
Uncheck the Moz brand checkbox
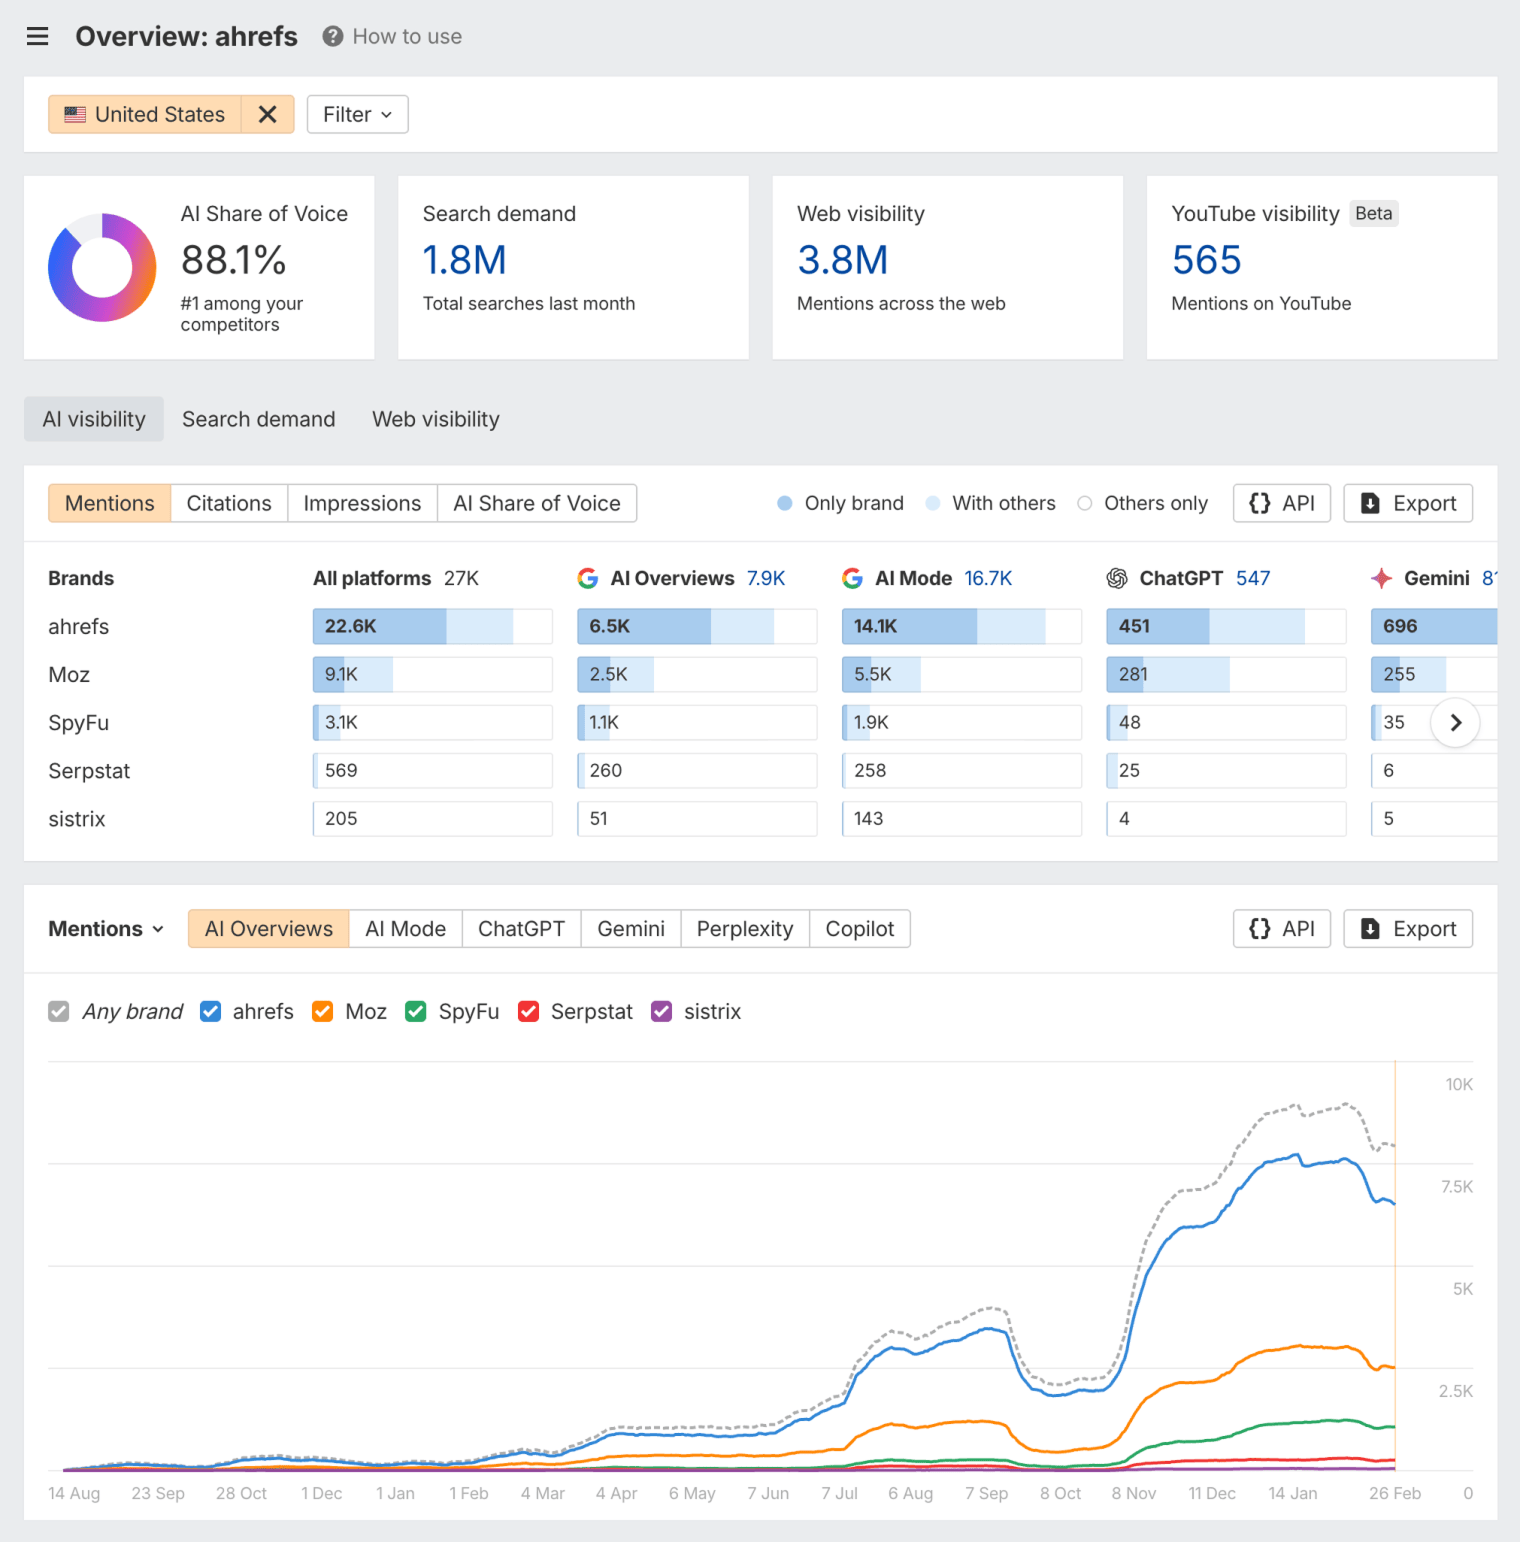322,1011
